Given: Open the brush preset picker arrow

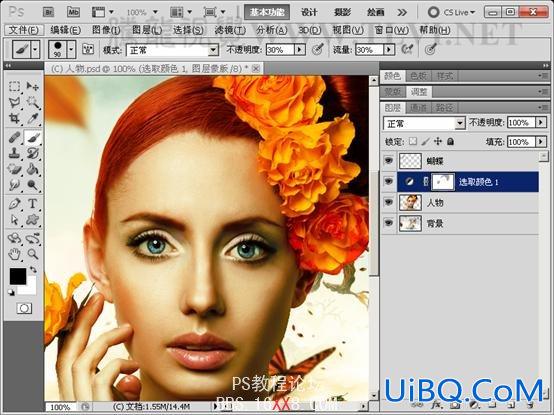Looking at the screenshot, I should point(71,49).
